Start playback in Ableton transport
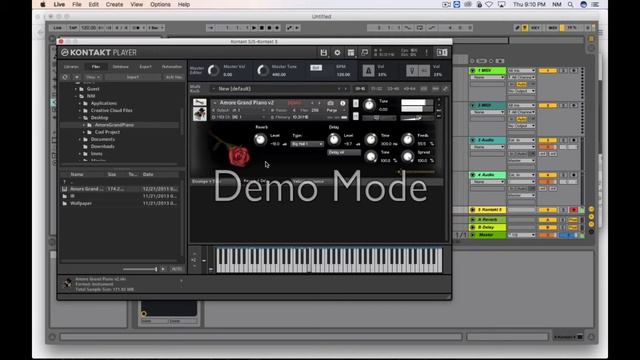The height and width of the screenshot is (360, 640). (254, 28)
